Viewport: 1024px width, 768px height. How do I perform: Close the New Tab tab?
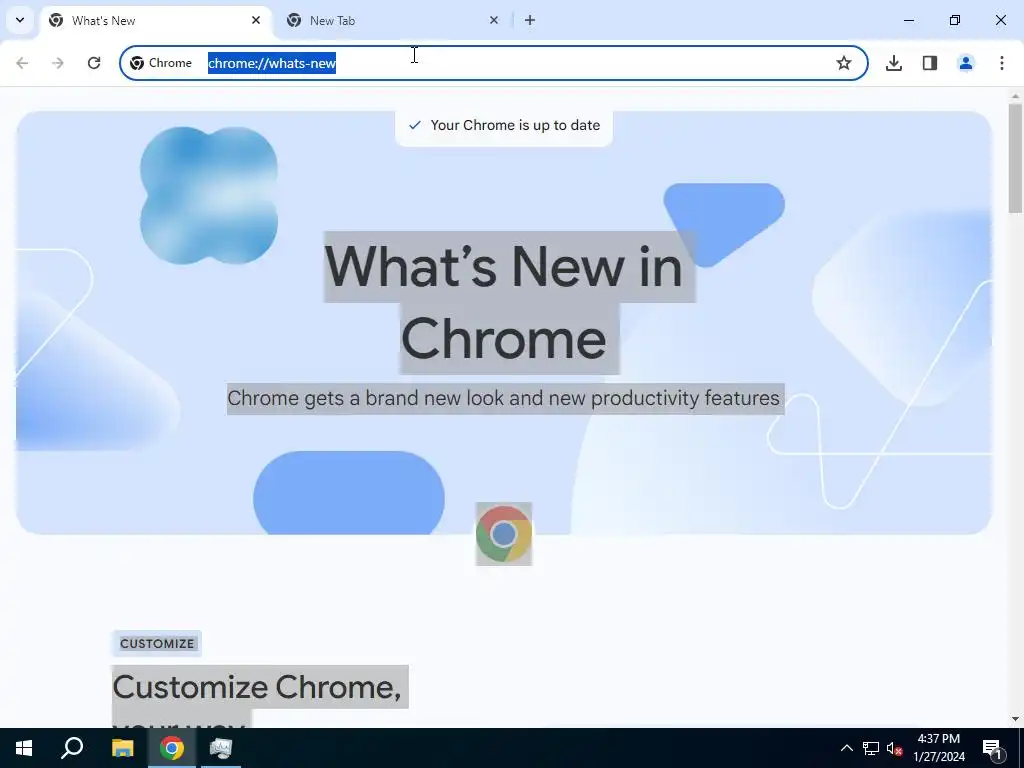pyautogui.click(x=494, y=20)
